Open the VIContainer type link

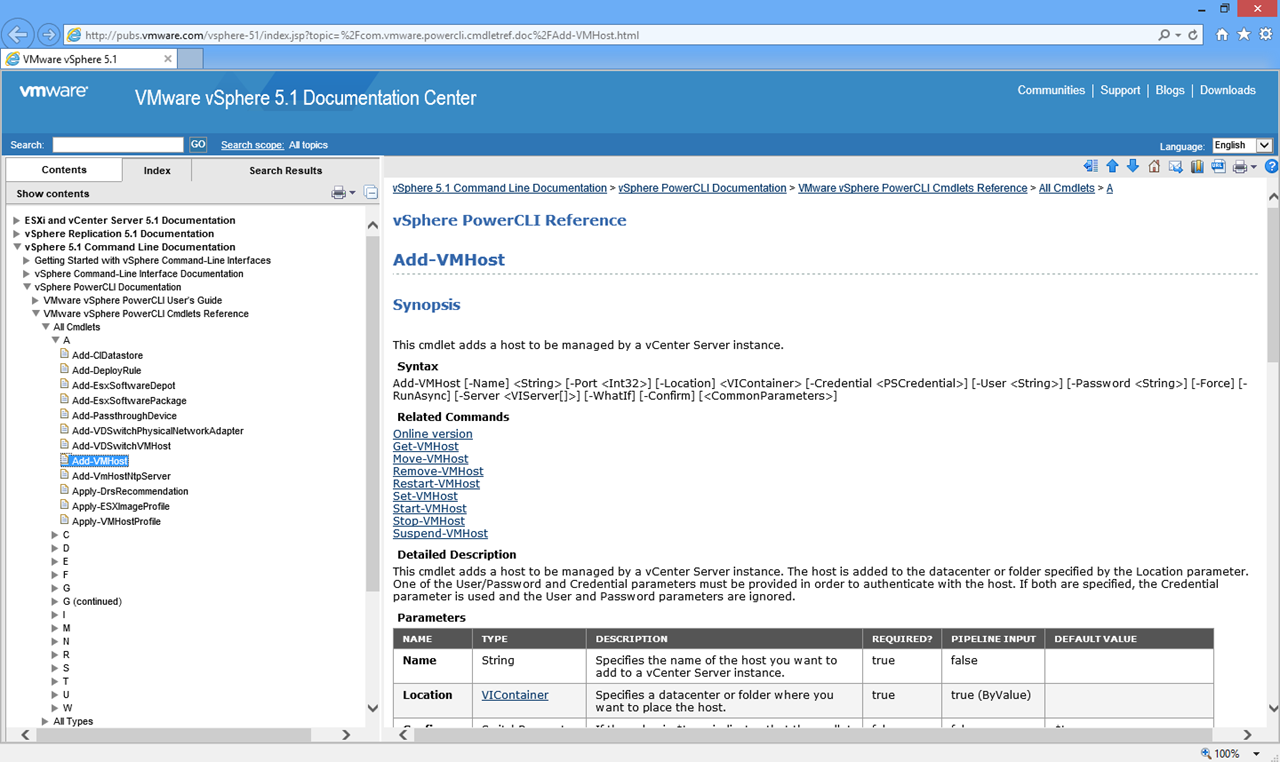[515, 695]
